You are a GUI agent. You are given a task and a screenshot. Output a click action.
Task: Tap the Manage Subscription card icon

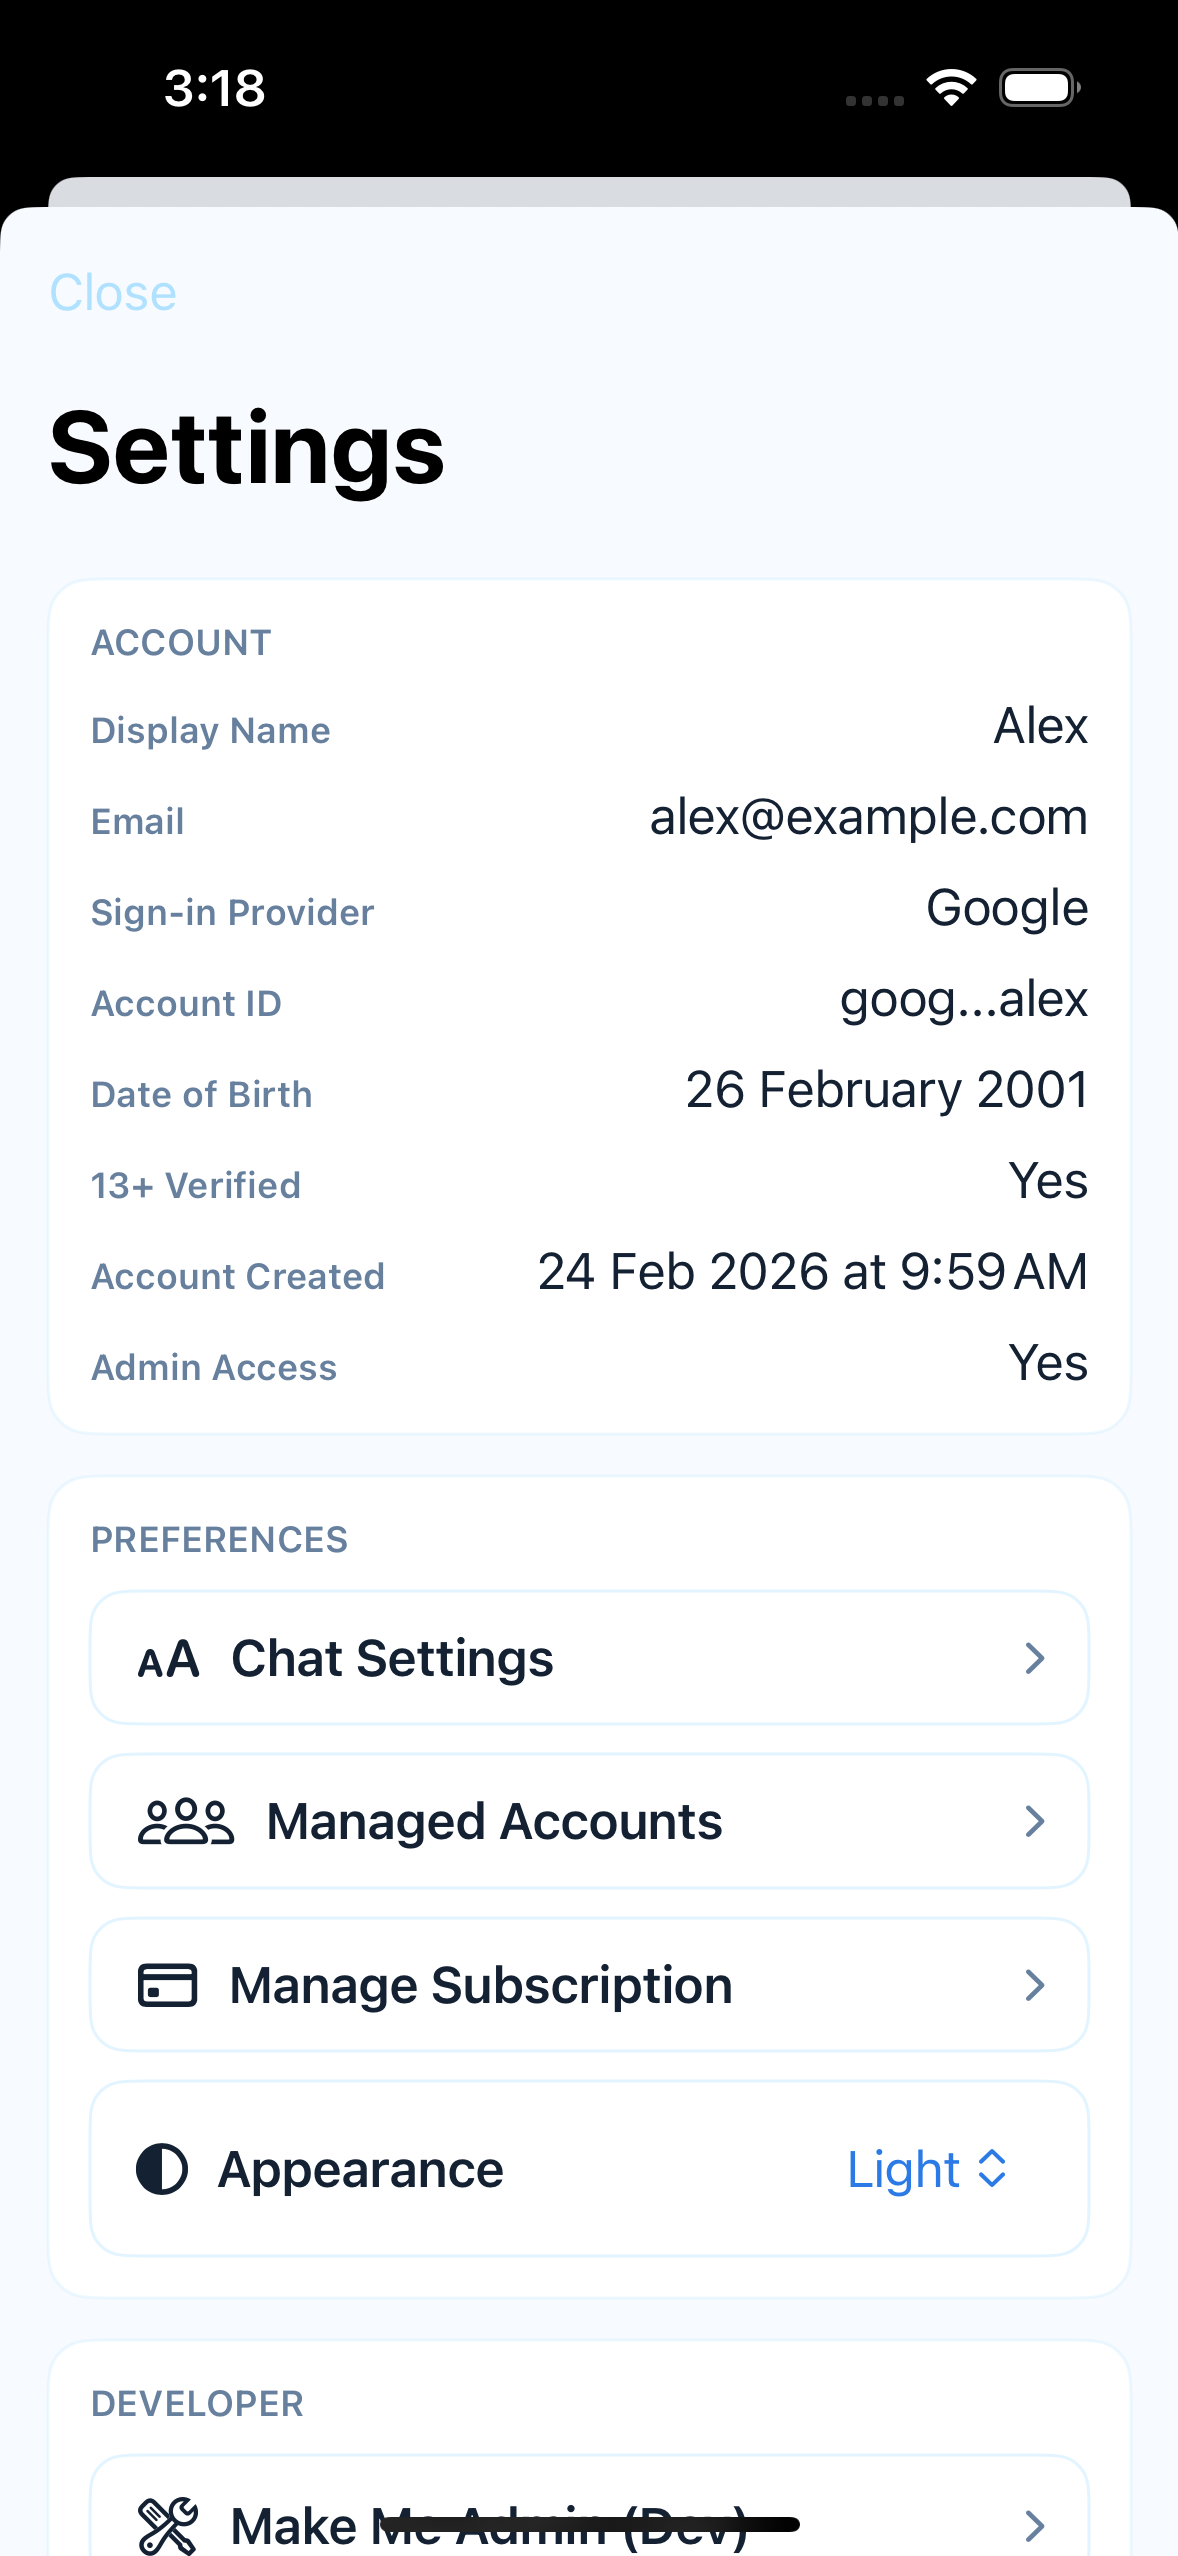(167, 1985)
